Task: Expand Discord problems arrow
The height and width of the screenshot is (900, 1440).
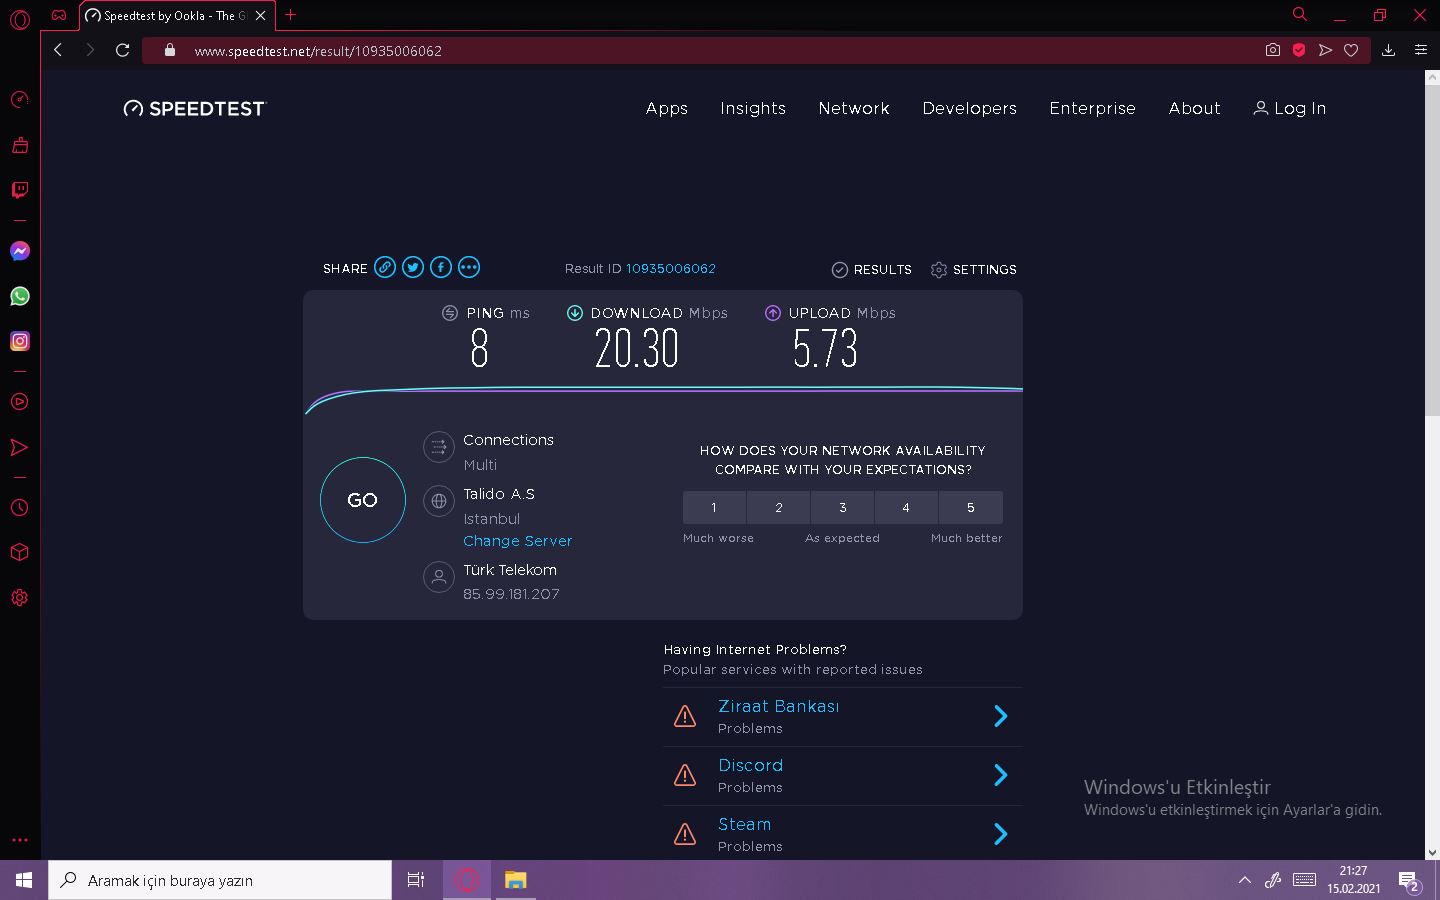Action: click(1000, 775)
